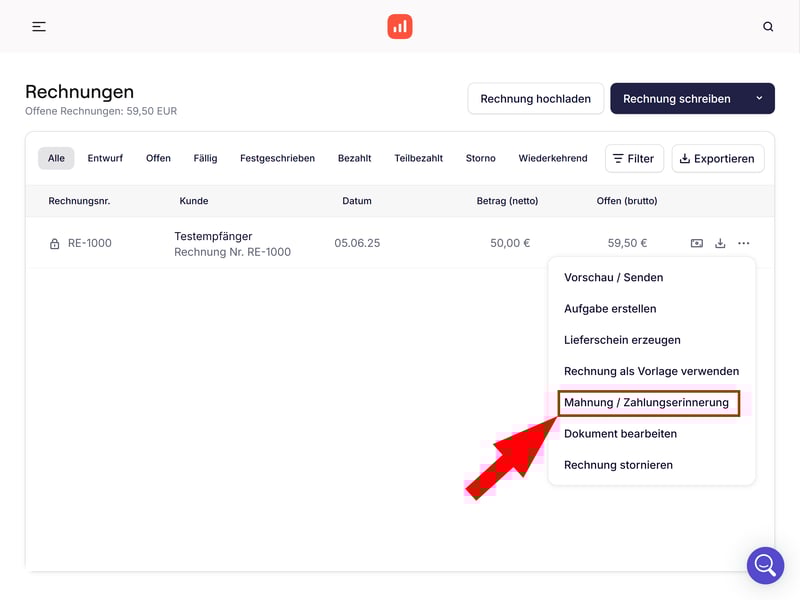Click the lock icon beside RE-1000

pyautogui.click(x=55, y=244)
